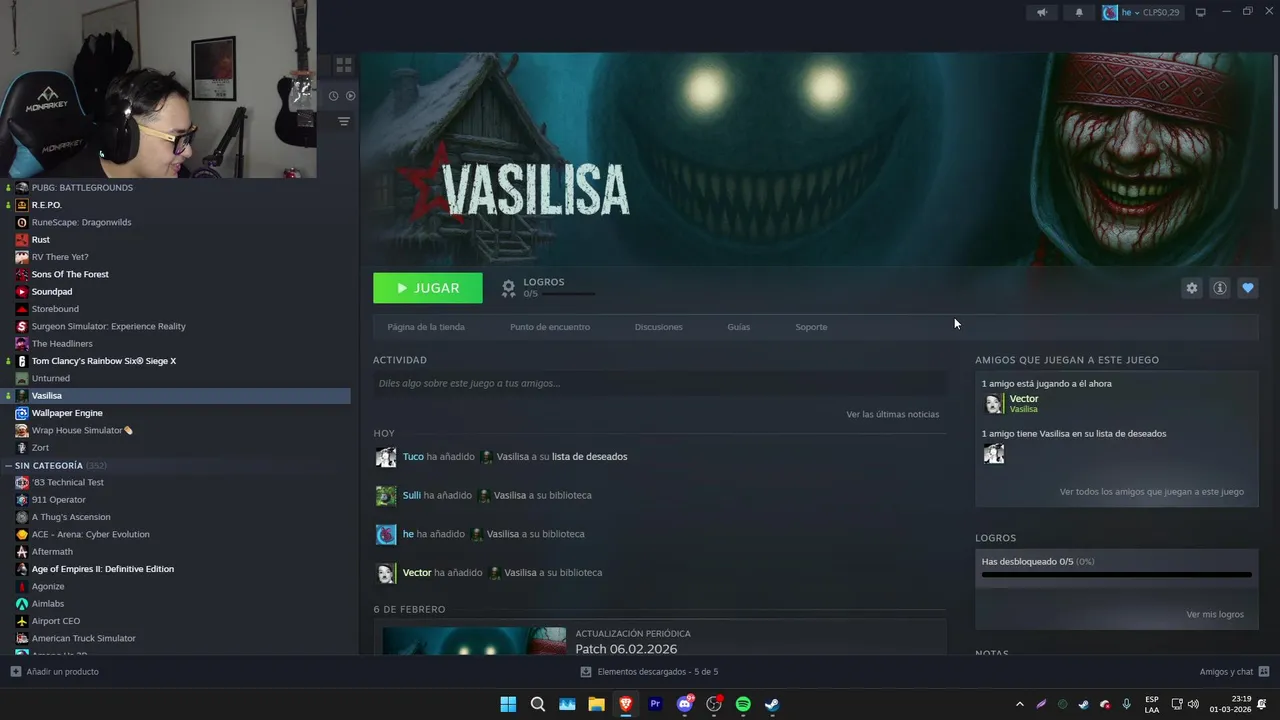
Task: Click the recent clock filter icon
Action: click(333, 96)
